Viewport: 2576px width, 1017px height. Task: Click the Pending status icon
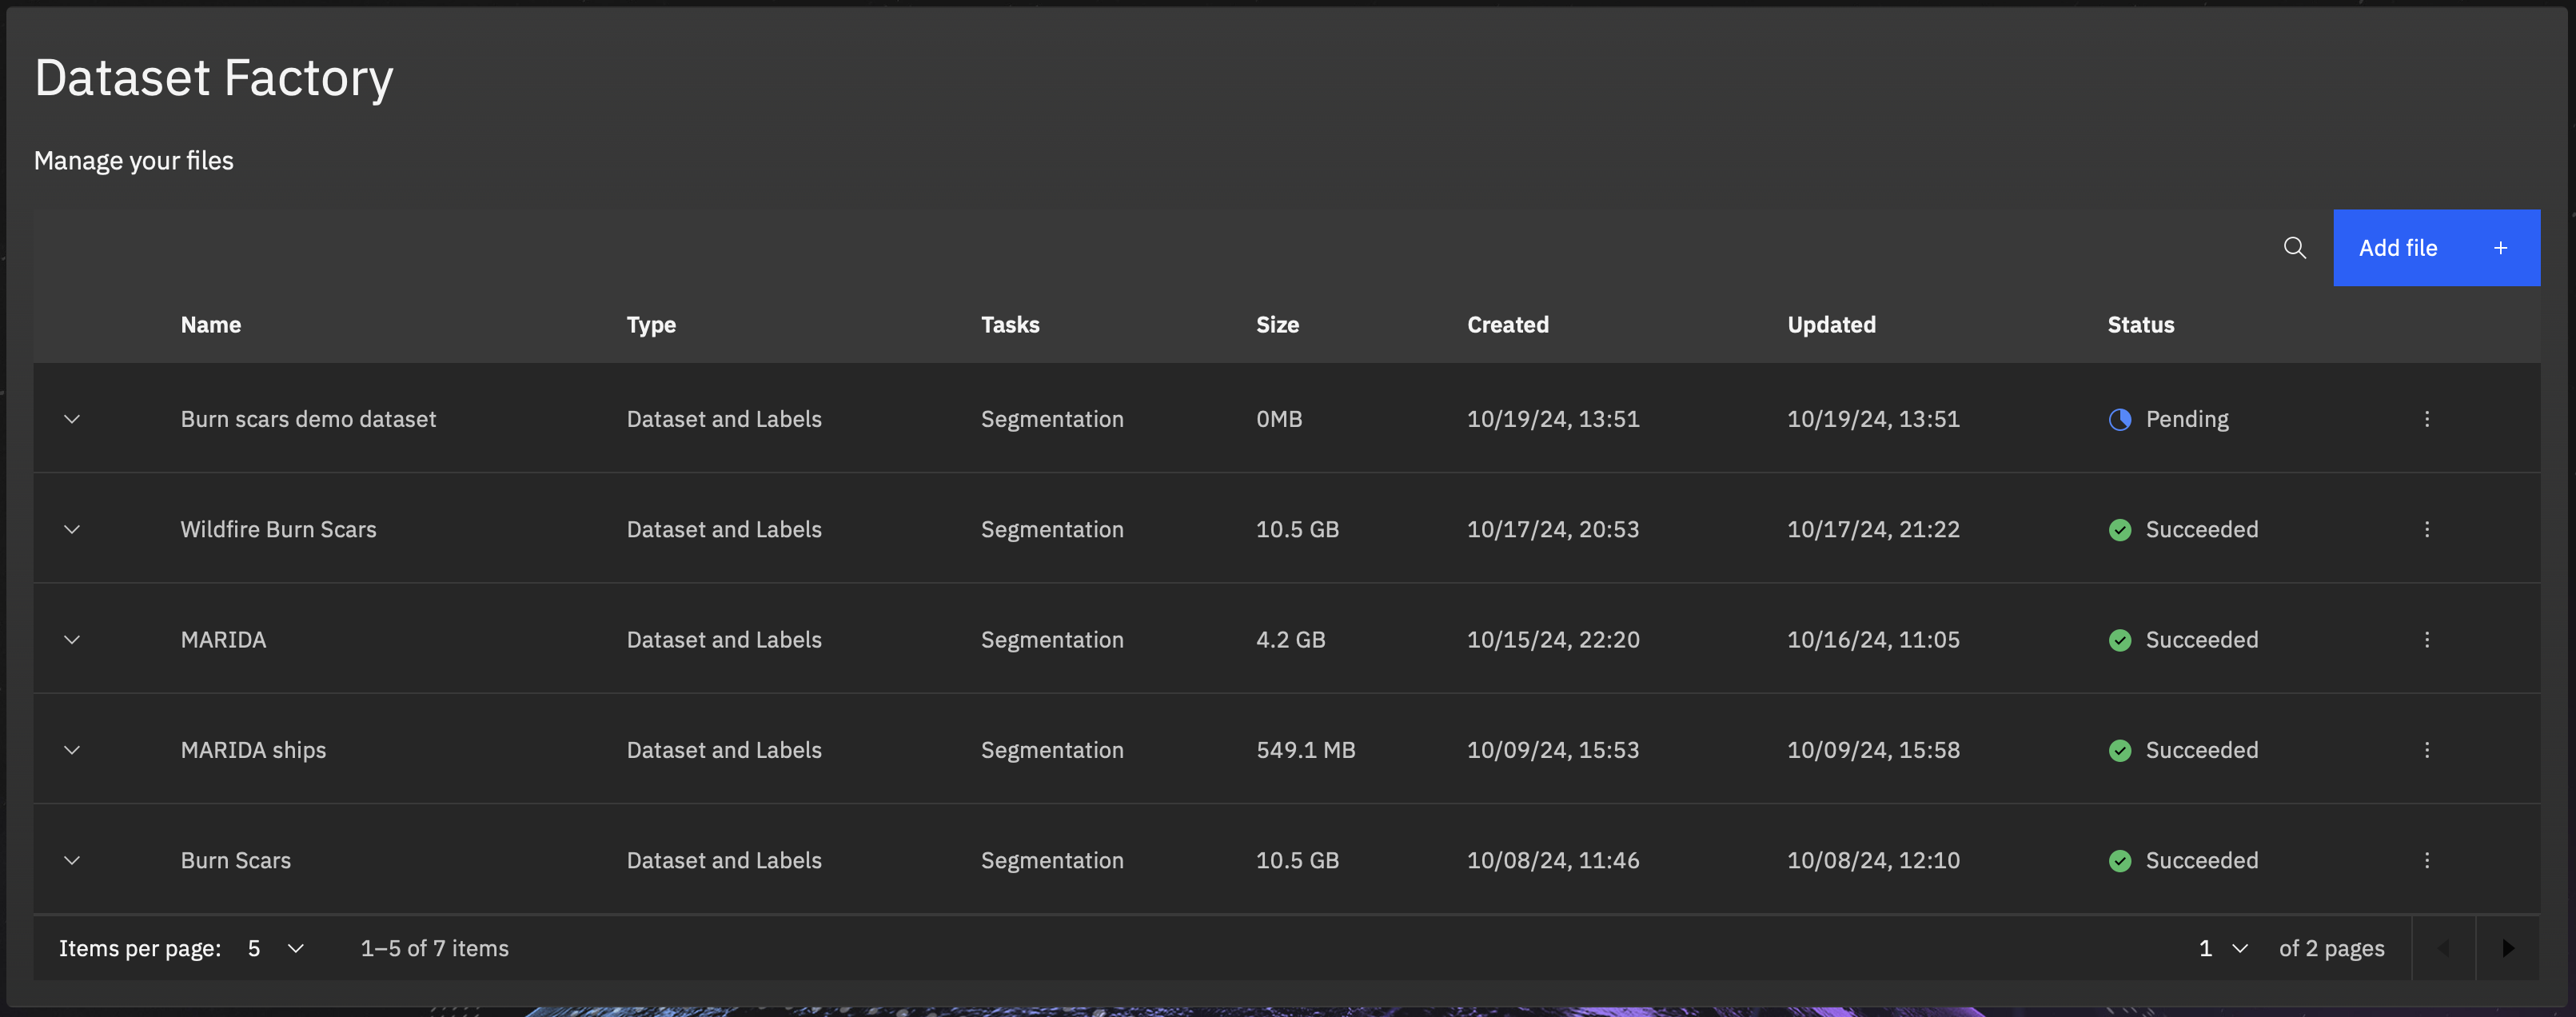(x=2119, y=420)
